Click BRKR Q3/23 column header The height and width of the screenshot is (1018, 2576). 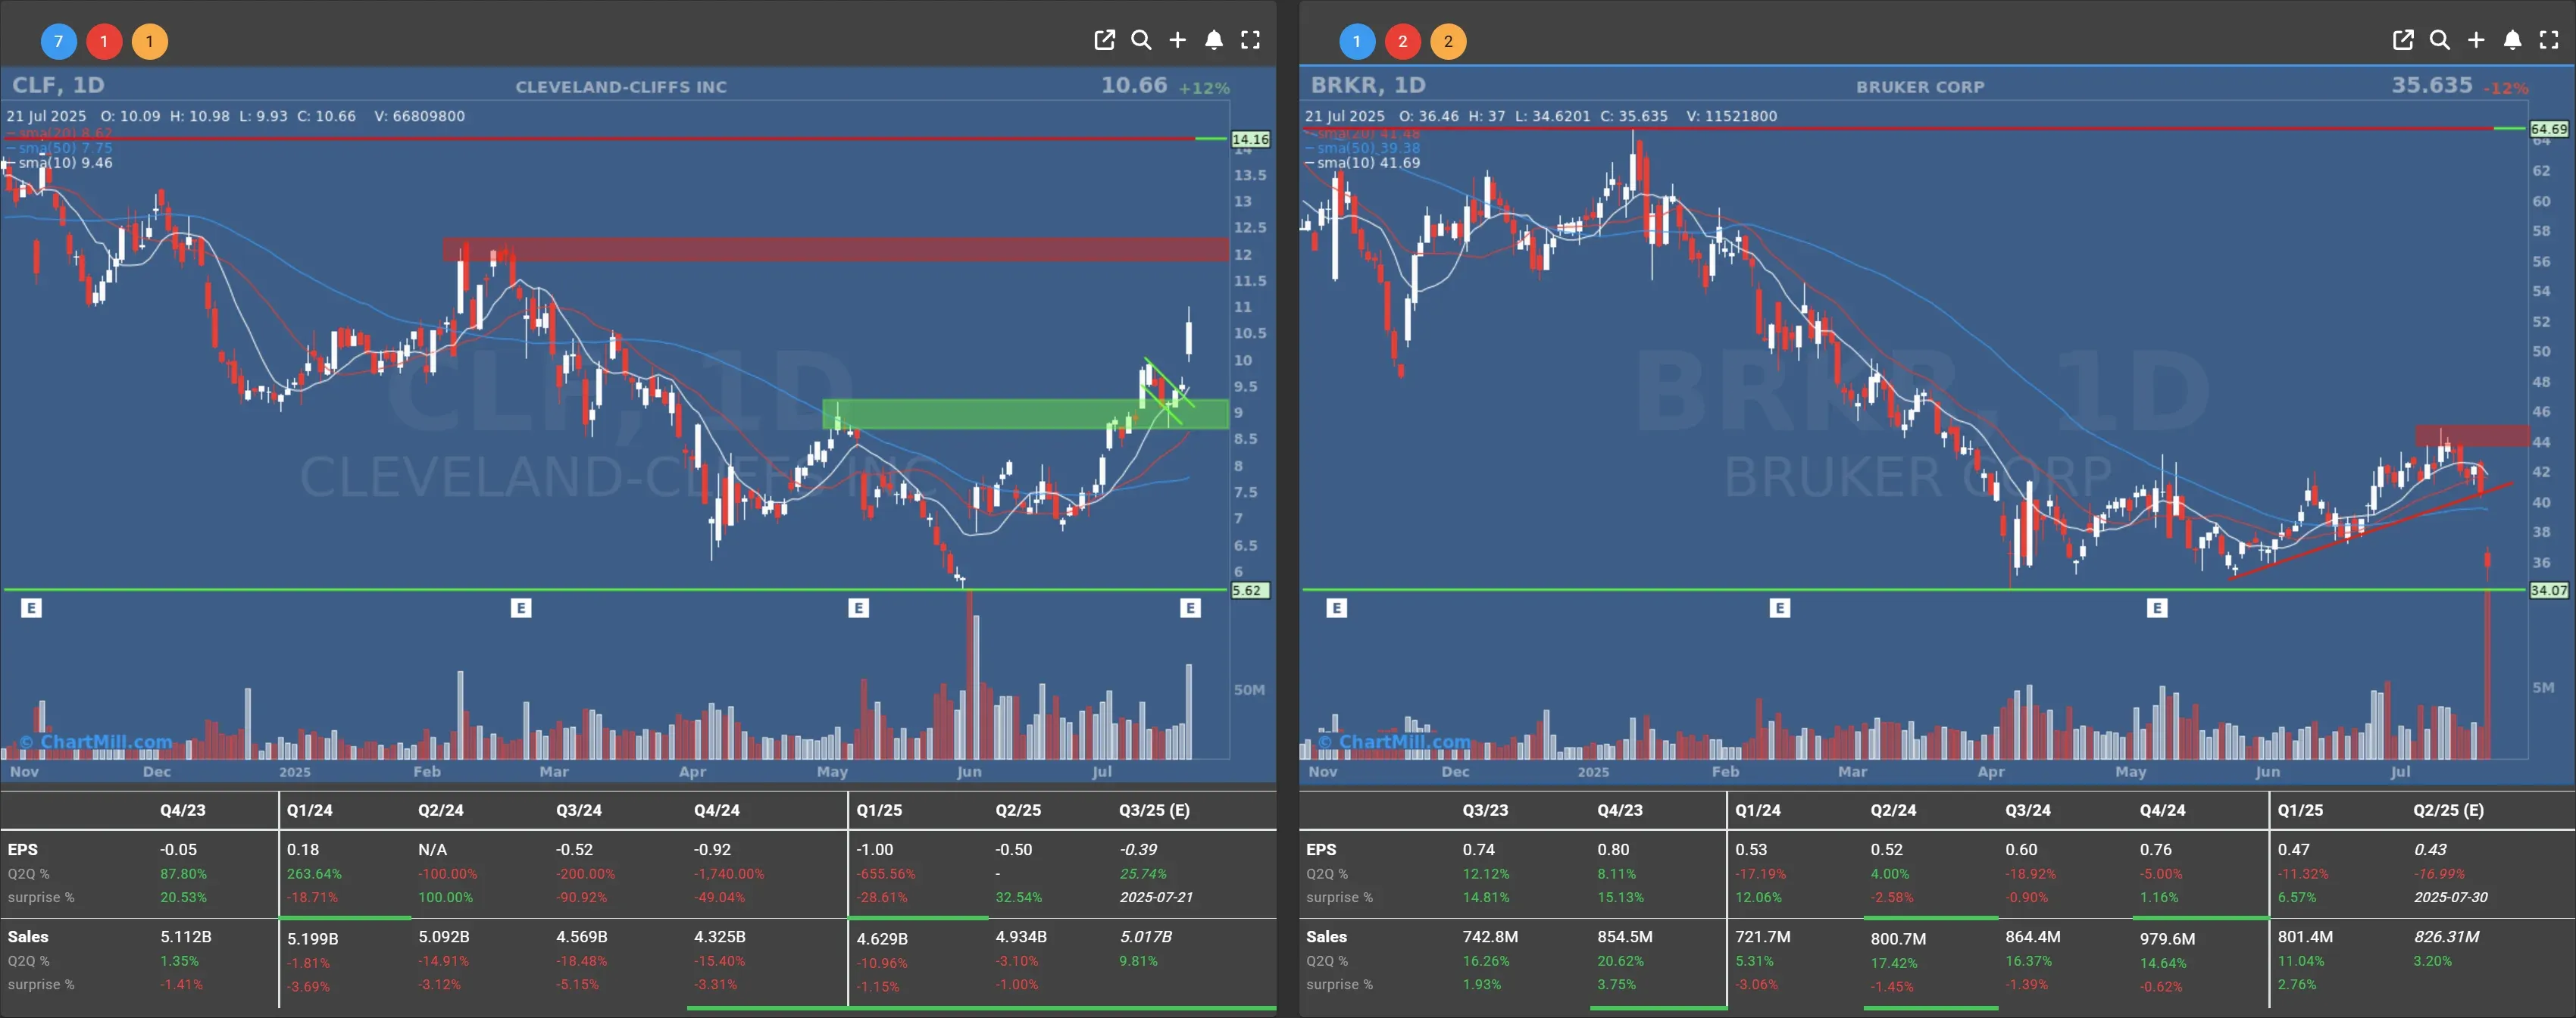click(x=1485, y=810)
